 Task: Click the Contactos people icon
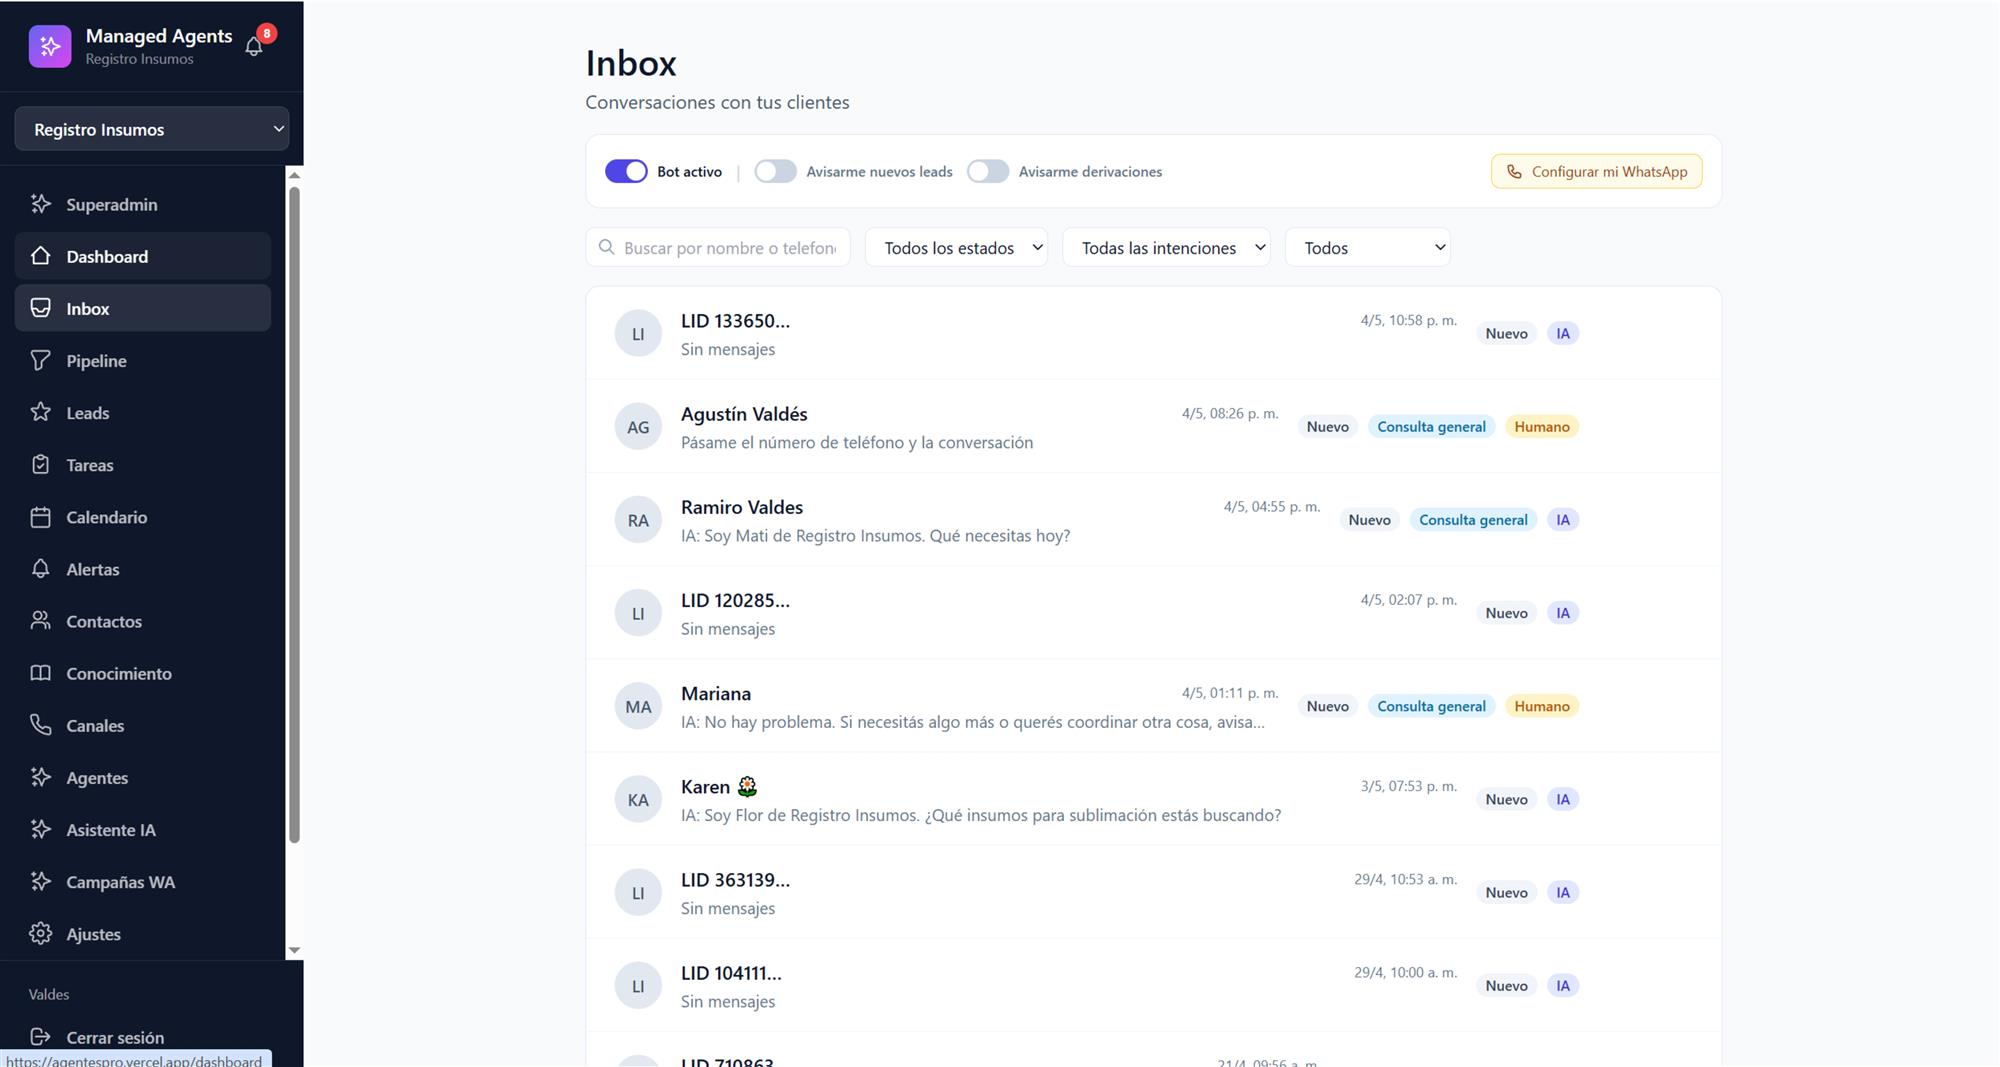coord(41,621)
